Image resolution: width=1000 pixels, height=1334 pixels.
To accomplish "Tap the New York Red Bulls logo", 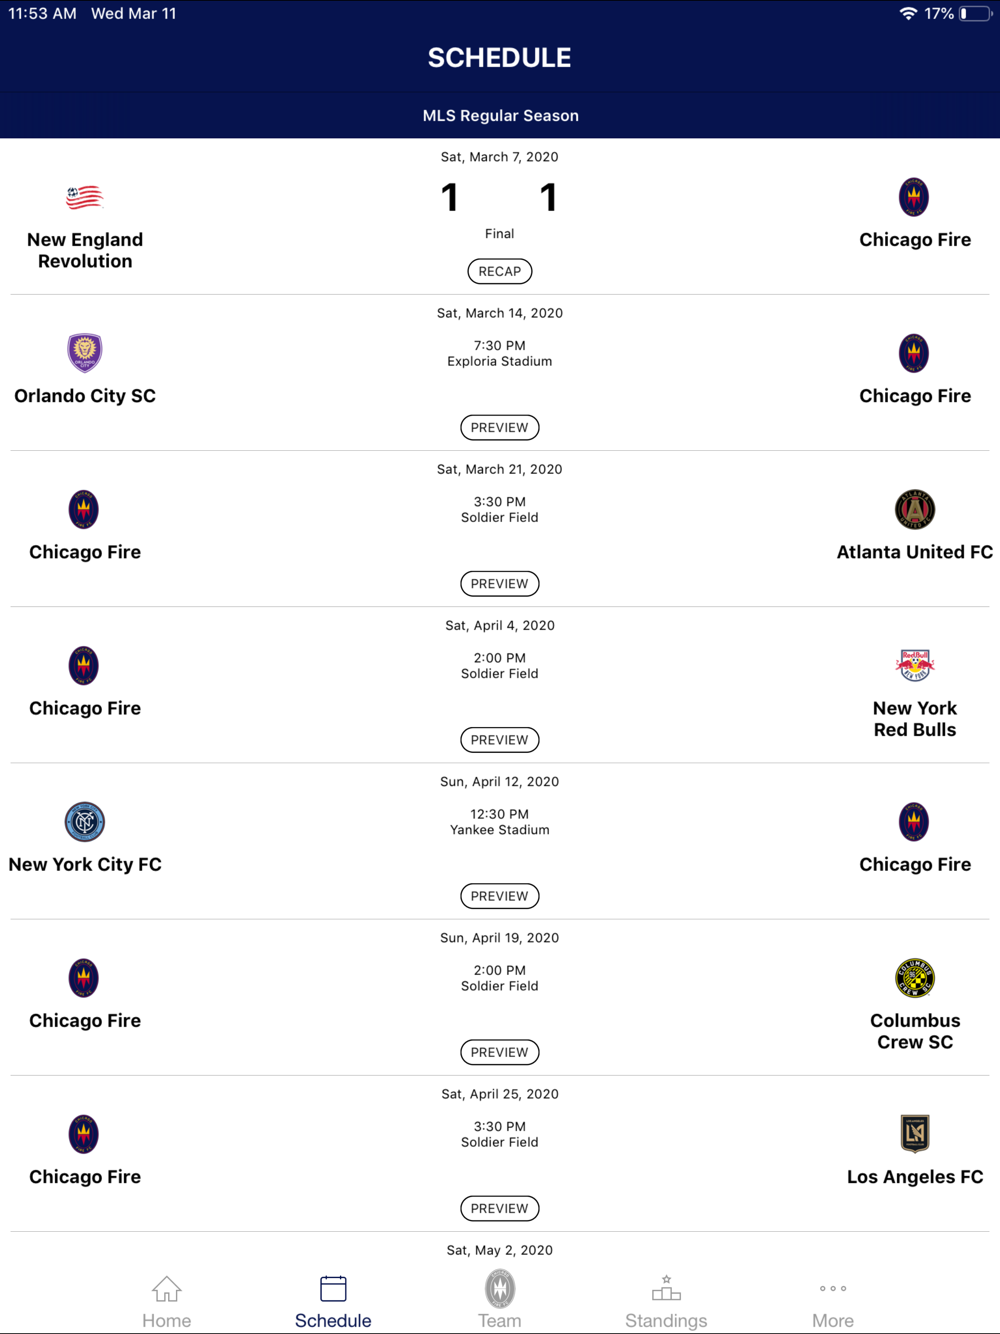I will [x=914, y=665].
